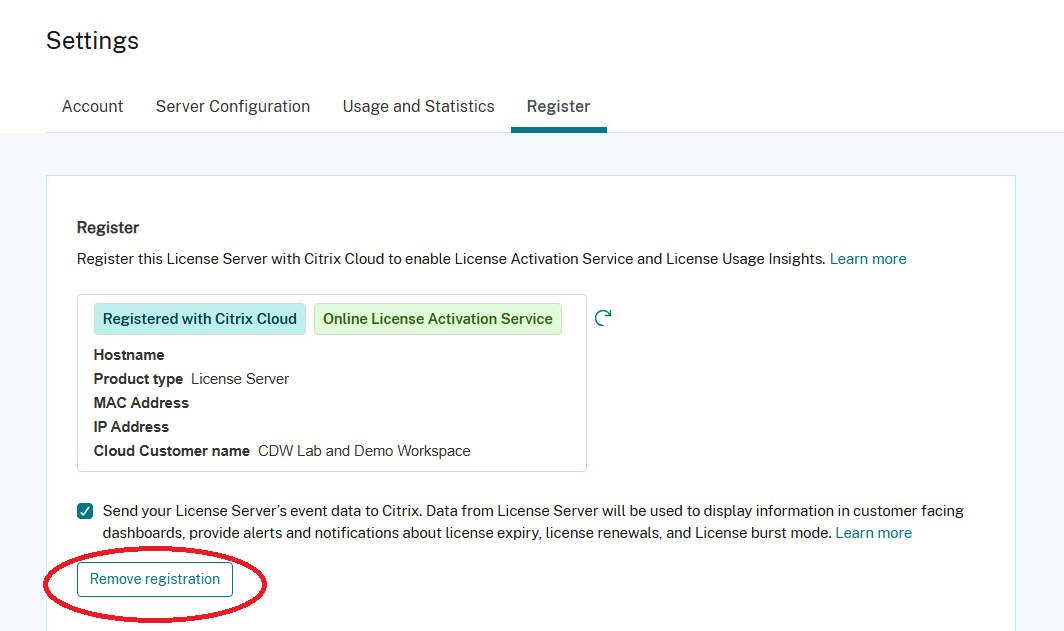Go to the Usage and Statistics tab
The width and height of the screenshot is (1064, 631).
click(418, 106)
